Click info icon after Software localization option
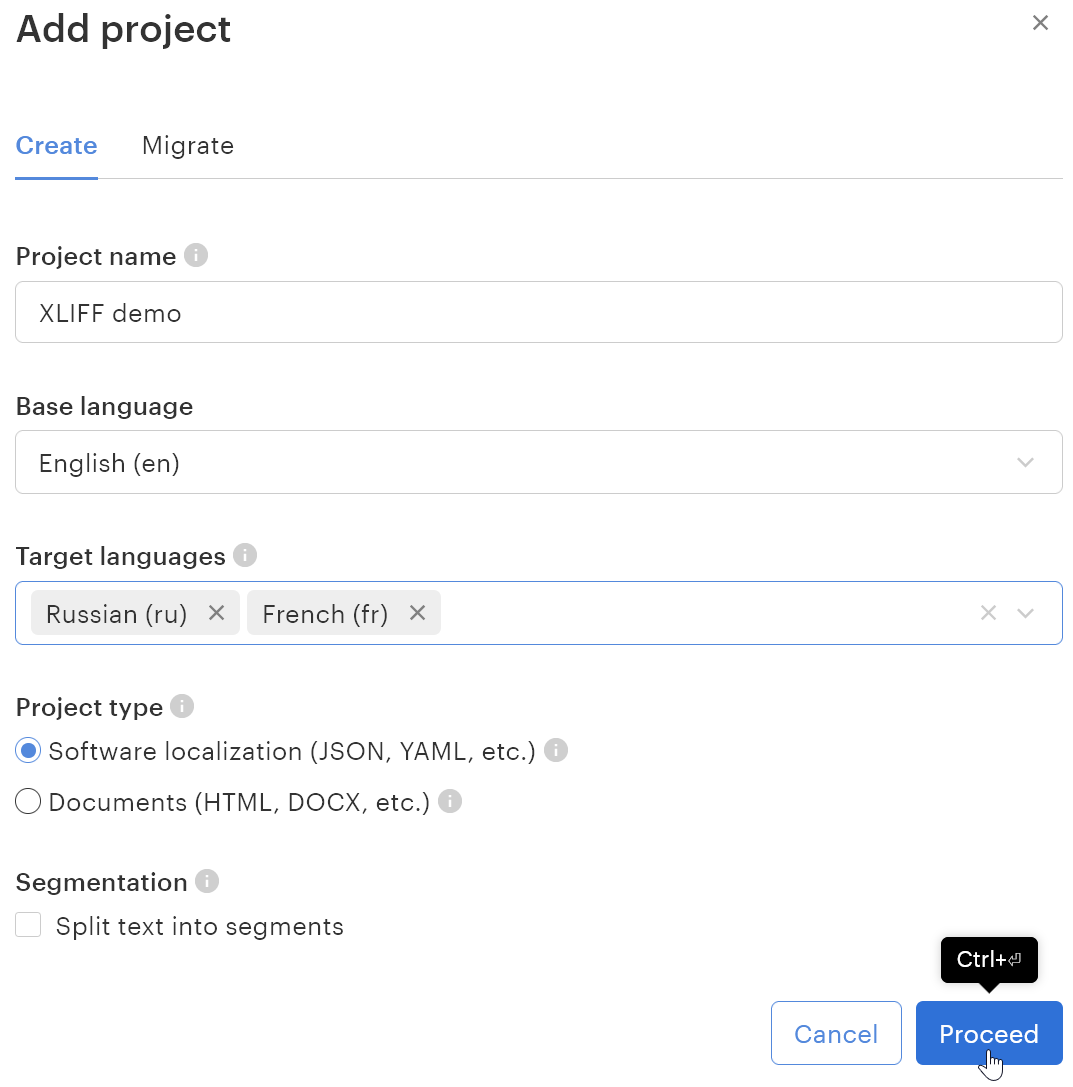 pos(556,750)
